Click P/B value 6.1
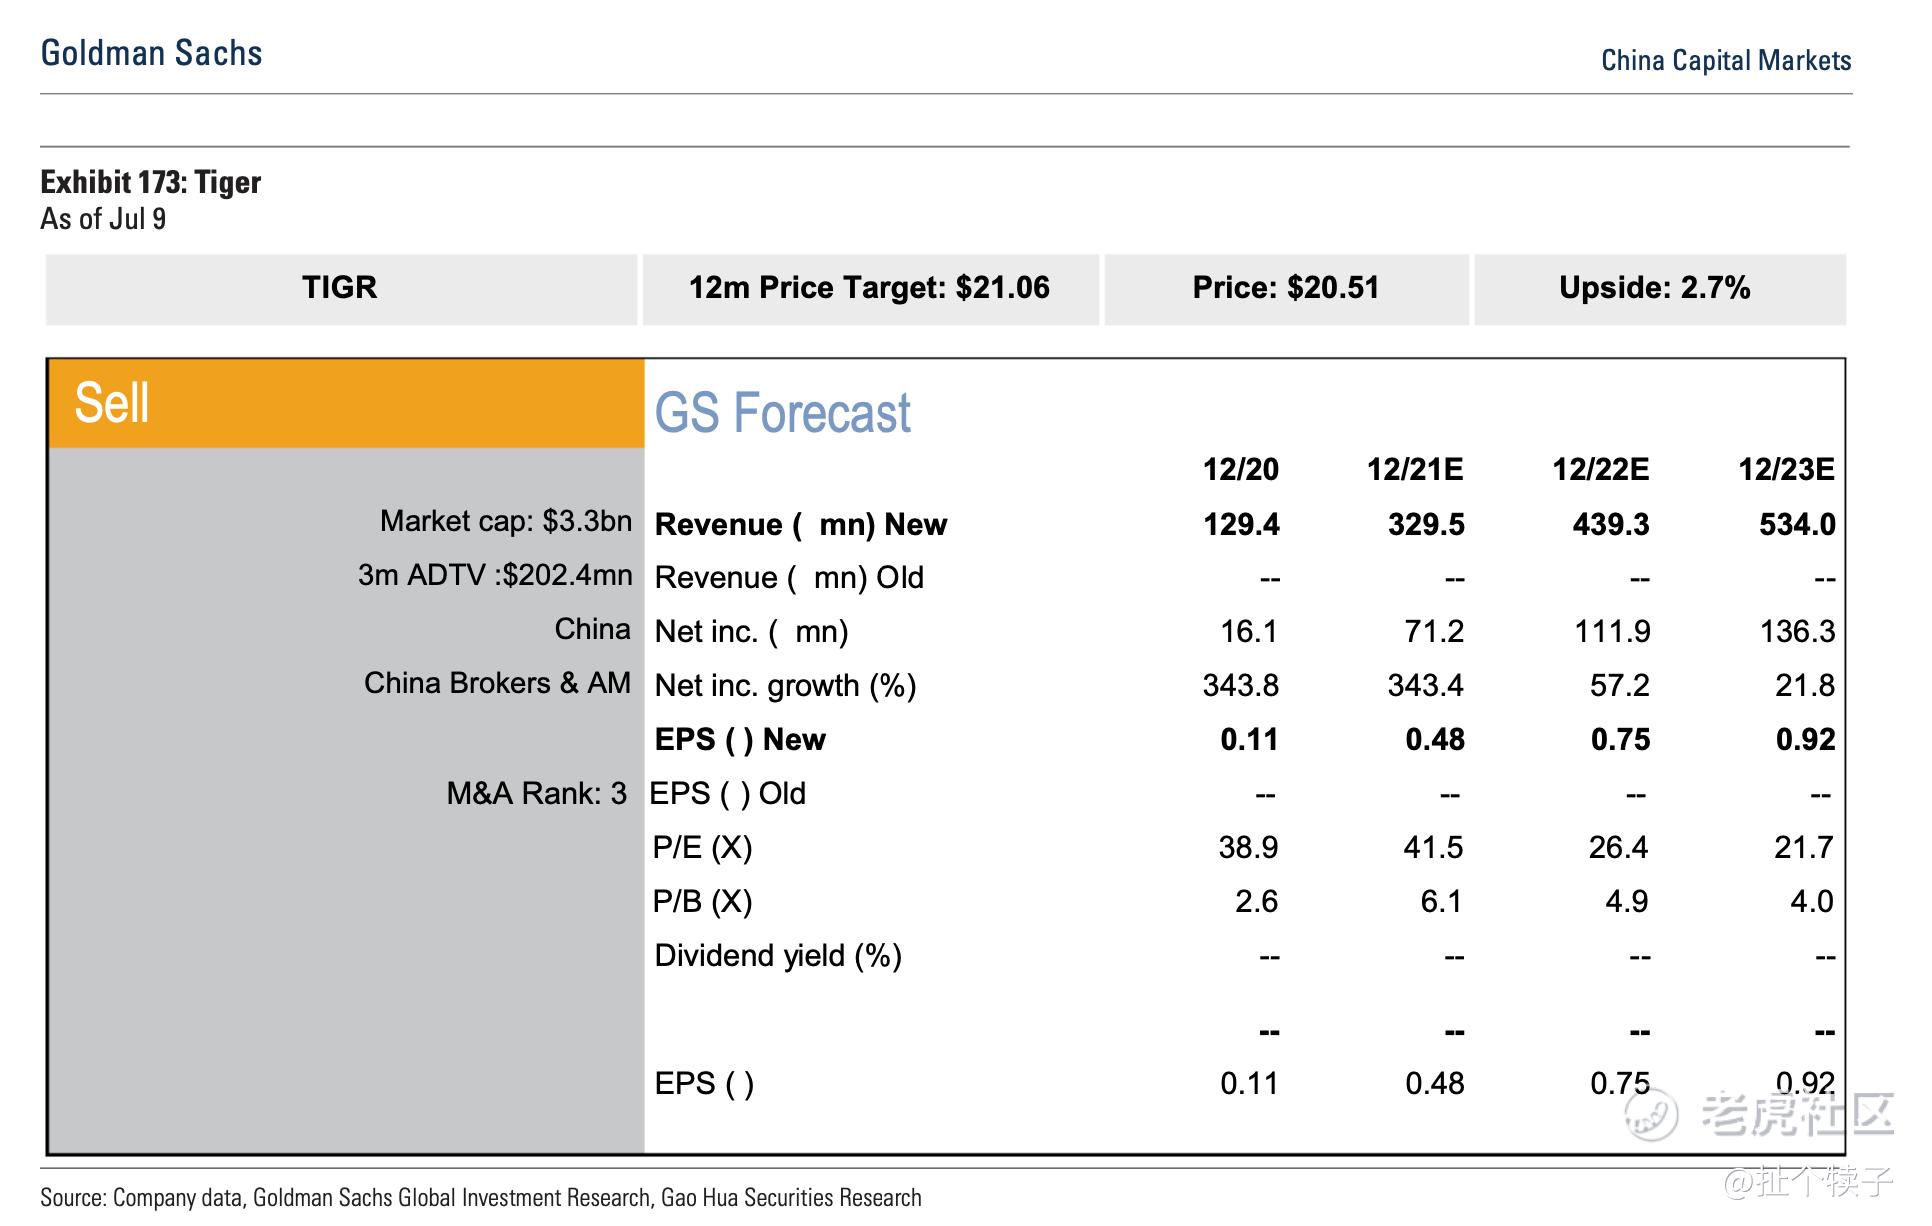Screen dimensions: 1932x1226 click(x=1441, y=902)
